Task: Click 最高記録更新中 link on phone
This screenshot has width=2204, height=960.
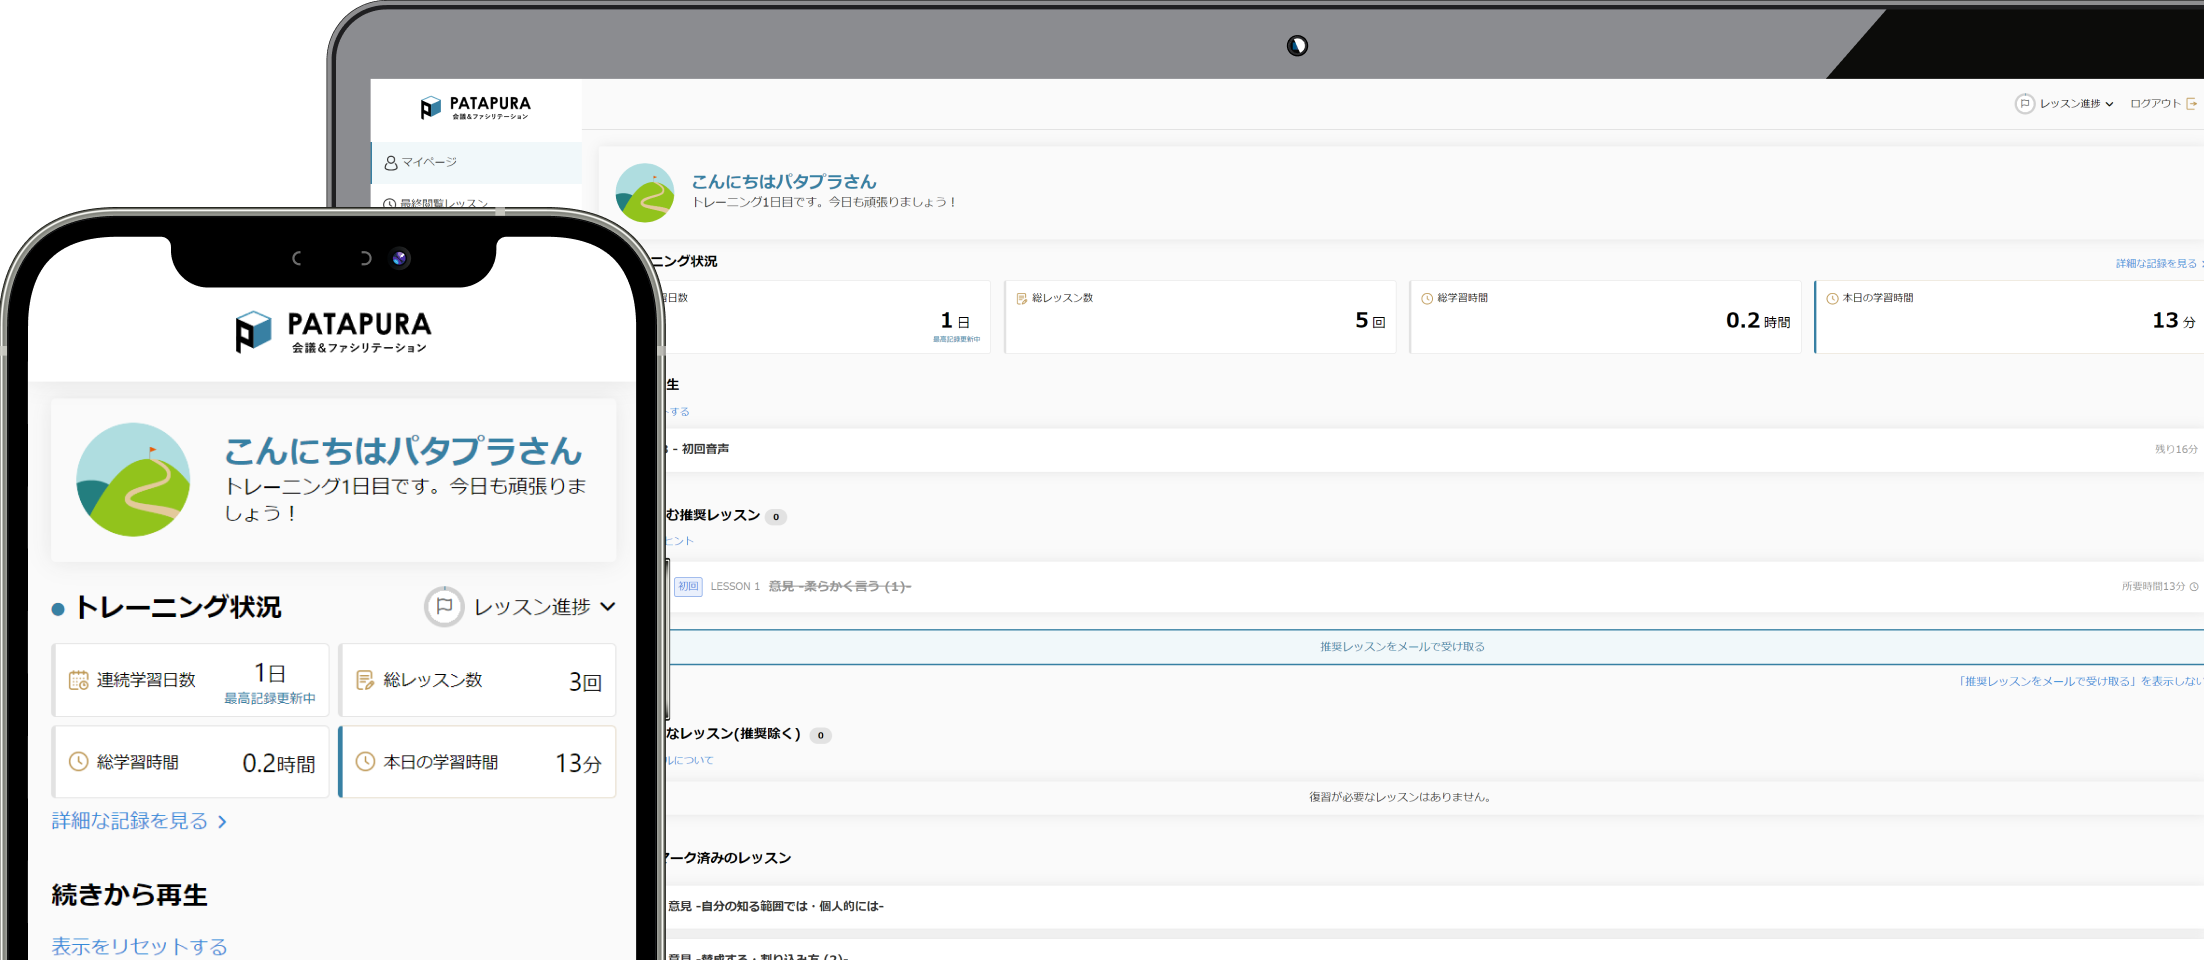Action: tap(270, 698)
